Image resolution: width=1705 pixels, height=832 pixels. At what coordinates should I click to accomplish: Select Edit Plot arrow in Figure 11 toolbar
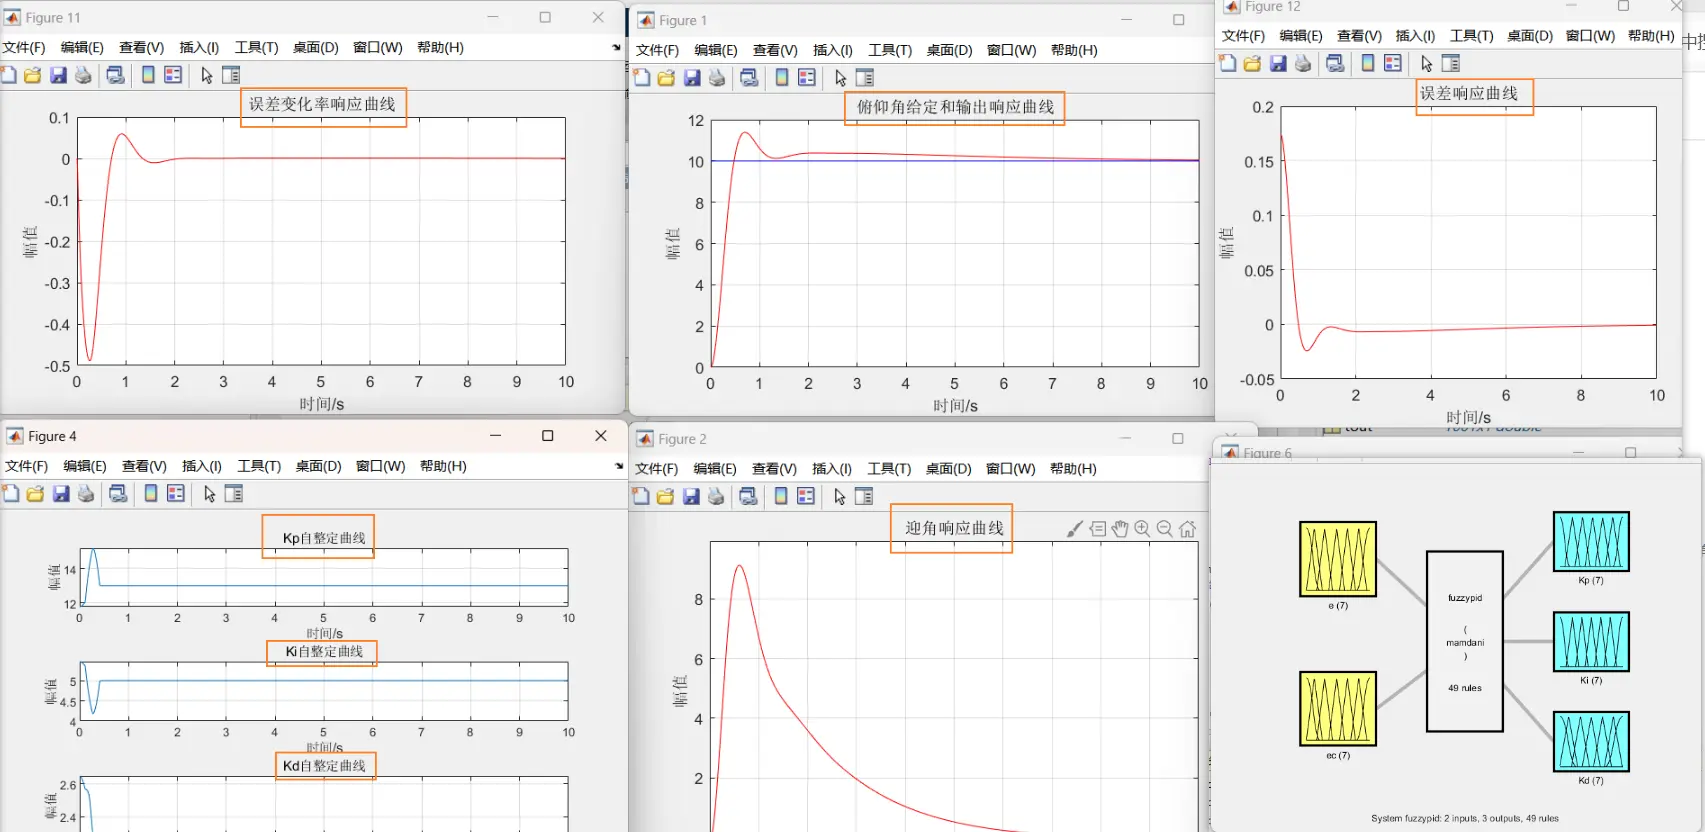click(x=207, y=75)
